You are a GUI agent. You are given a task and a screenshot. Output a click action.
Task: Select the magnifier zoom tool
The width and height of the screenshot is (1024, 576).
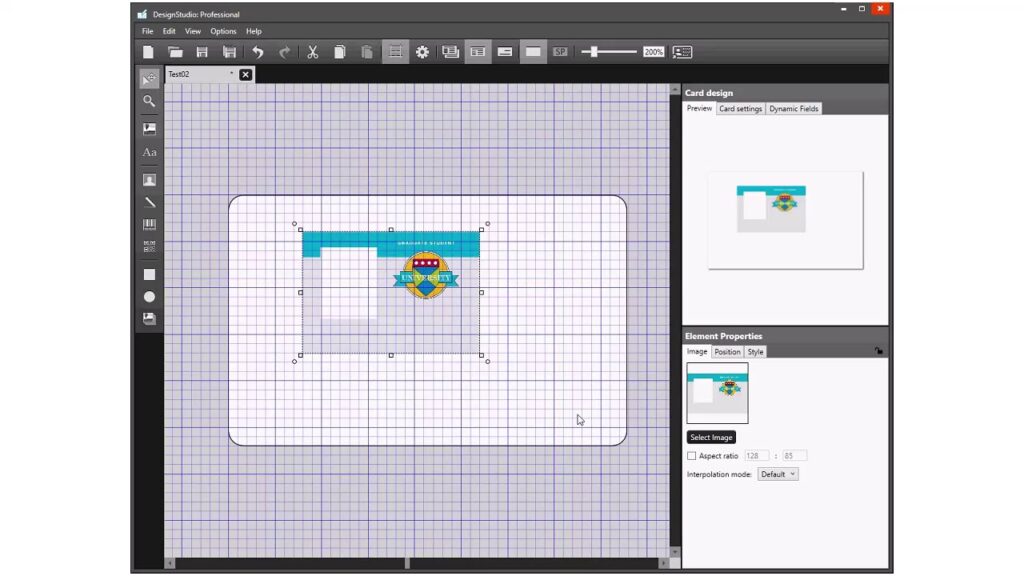coord(150,101)
